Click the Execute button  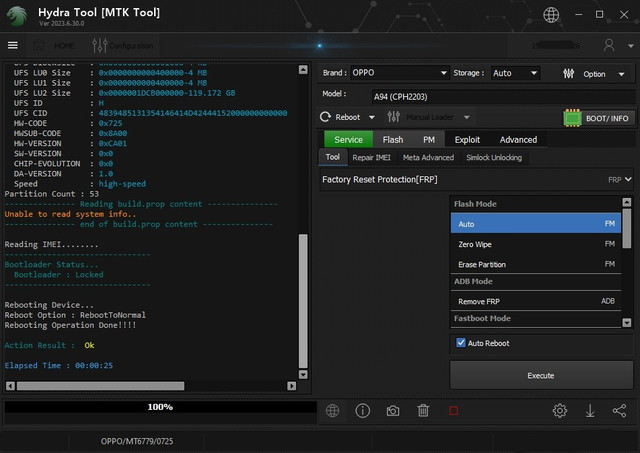[540, 375]
